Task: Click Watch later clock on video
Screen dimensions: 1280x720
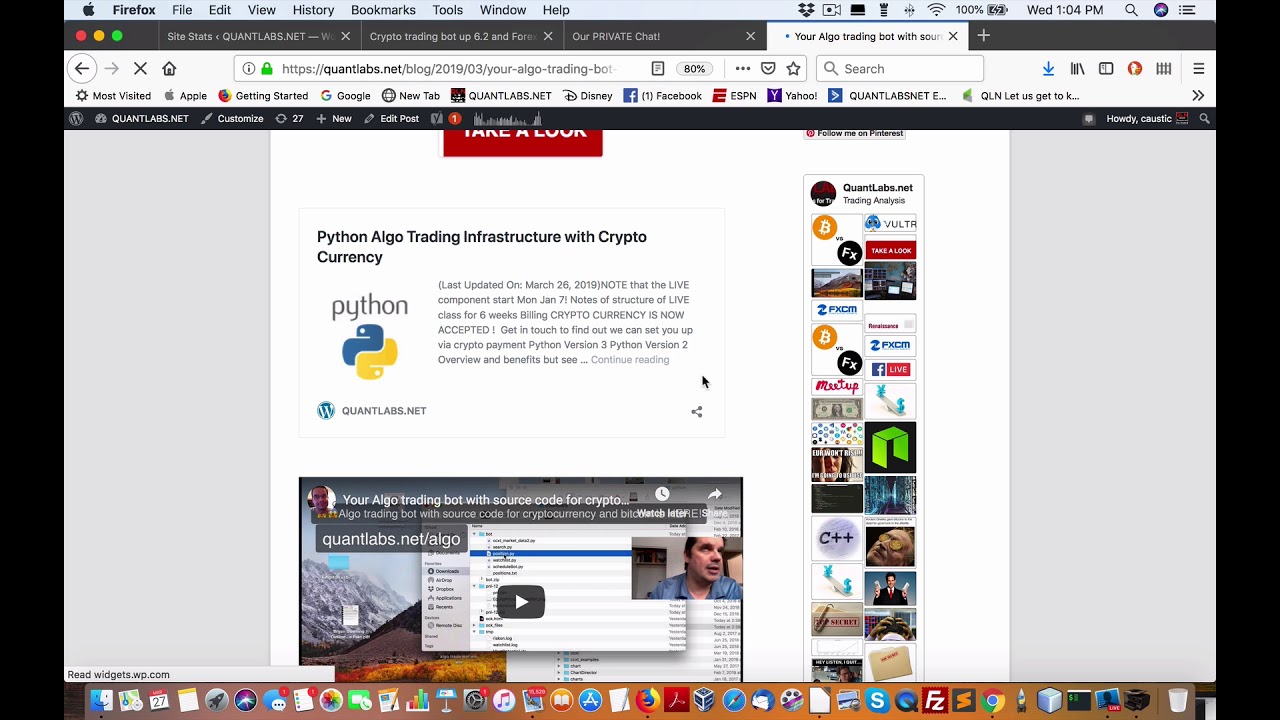Action: [x=662, y=495]
